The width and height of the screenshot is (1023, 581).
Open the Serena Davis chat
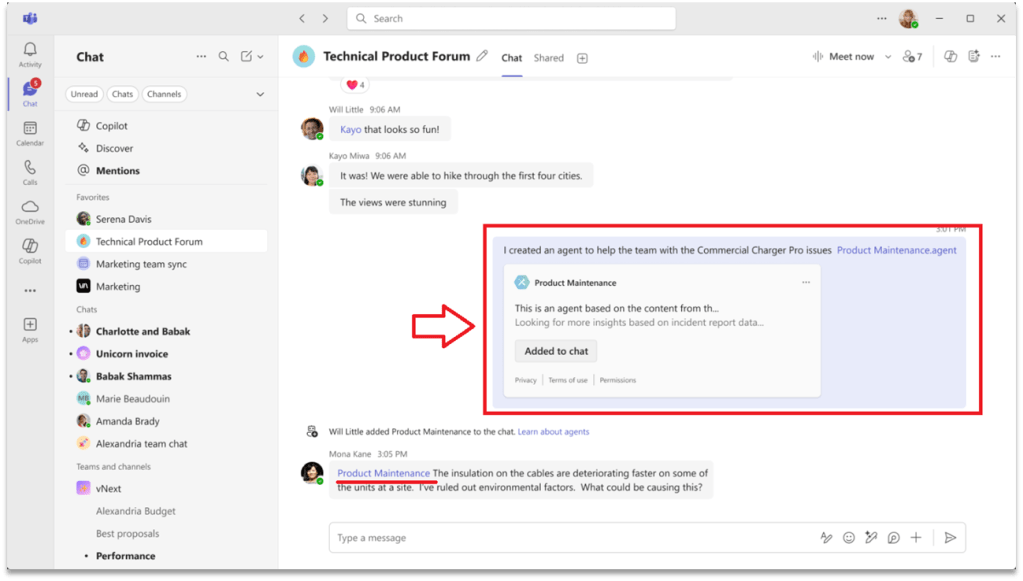[x=123, y=219]
